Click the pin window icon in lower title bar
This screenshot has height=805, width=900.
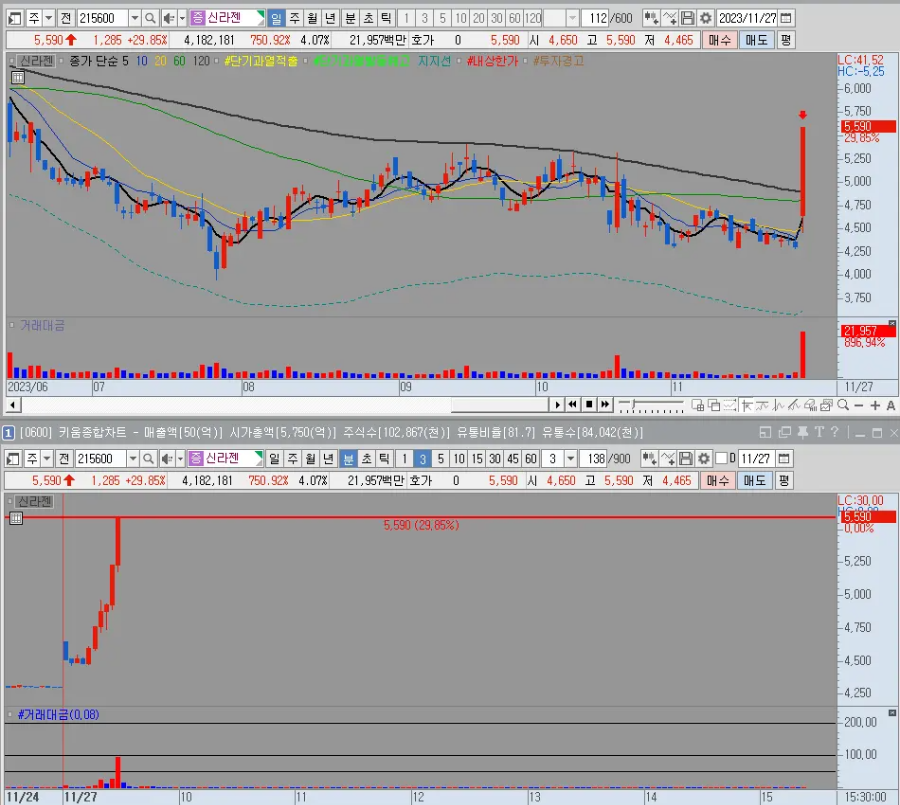[x=803, y=432]
